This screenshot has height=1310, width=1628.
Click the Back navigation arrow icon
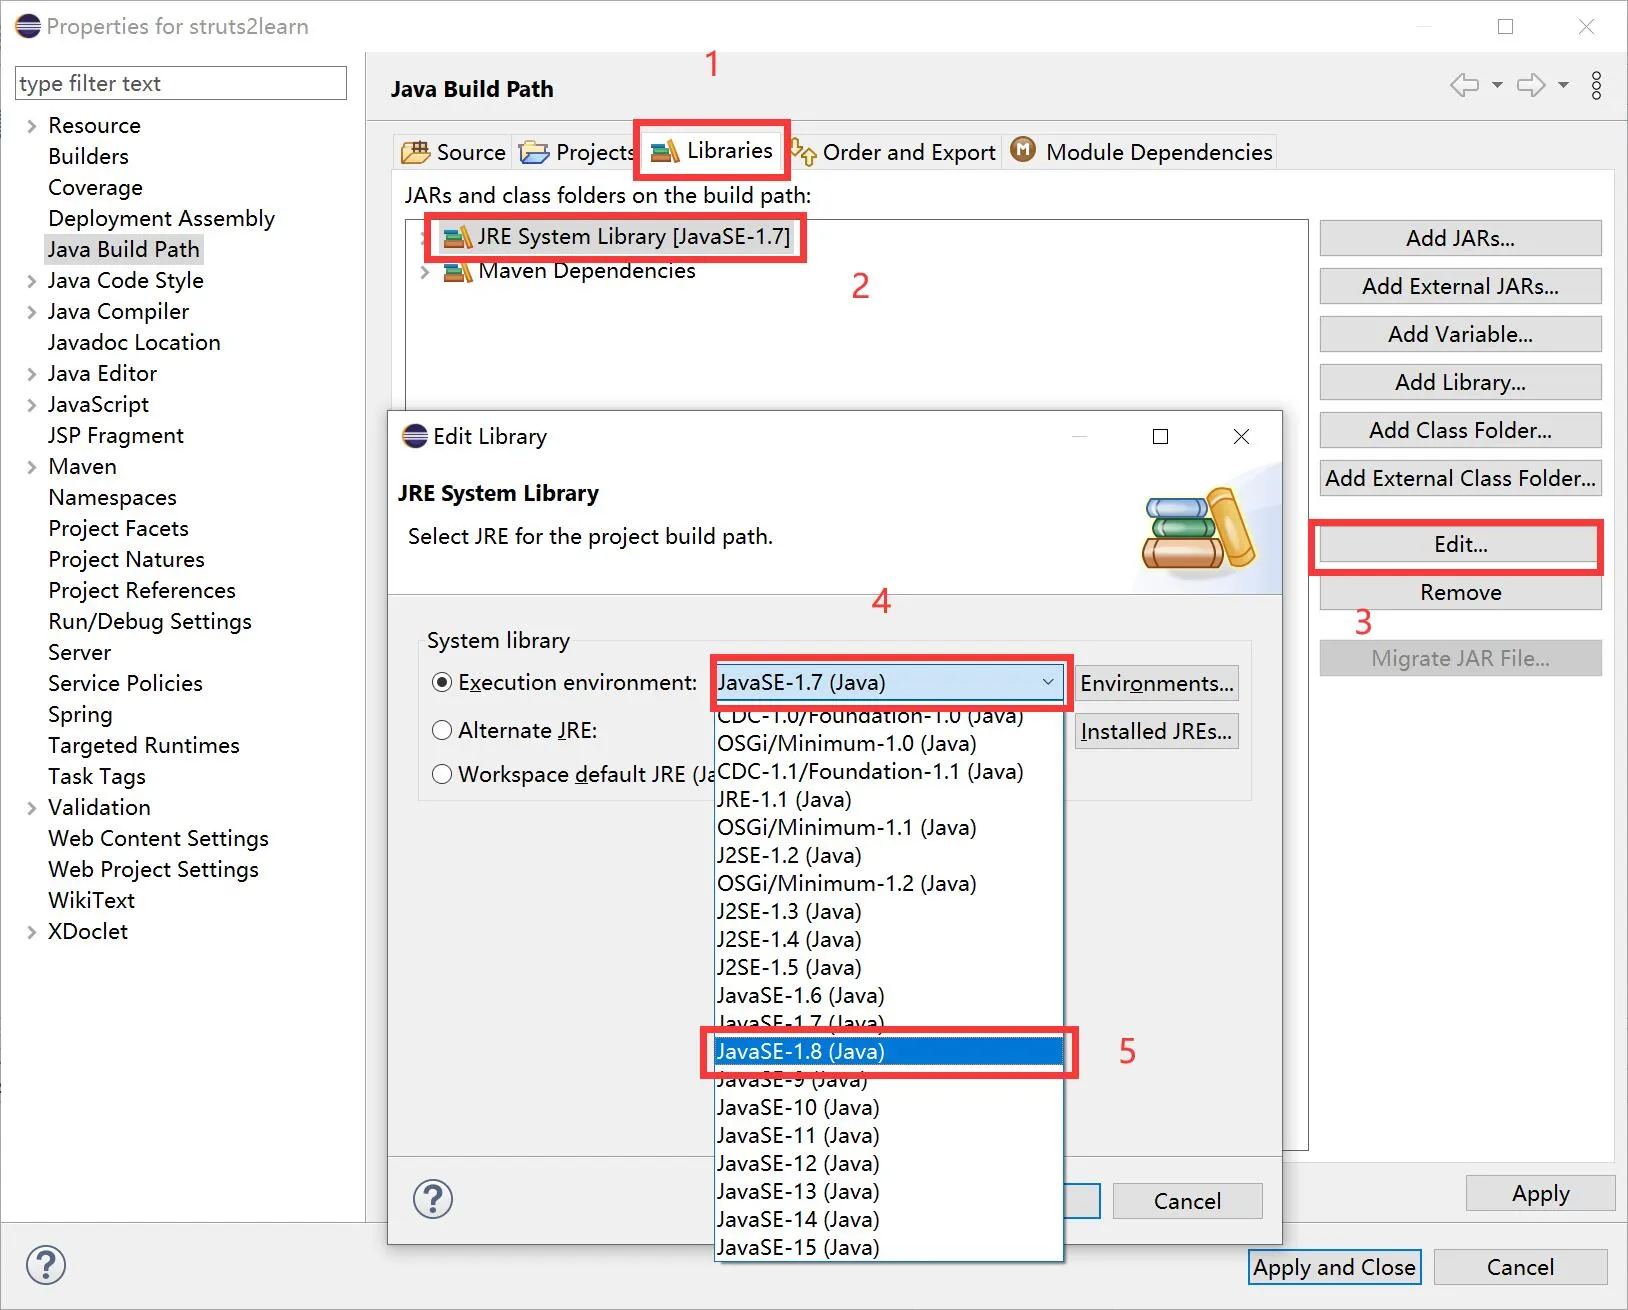pos(1465,85)
